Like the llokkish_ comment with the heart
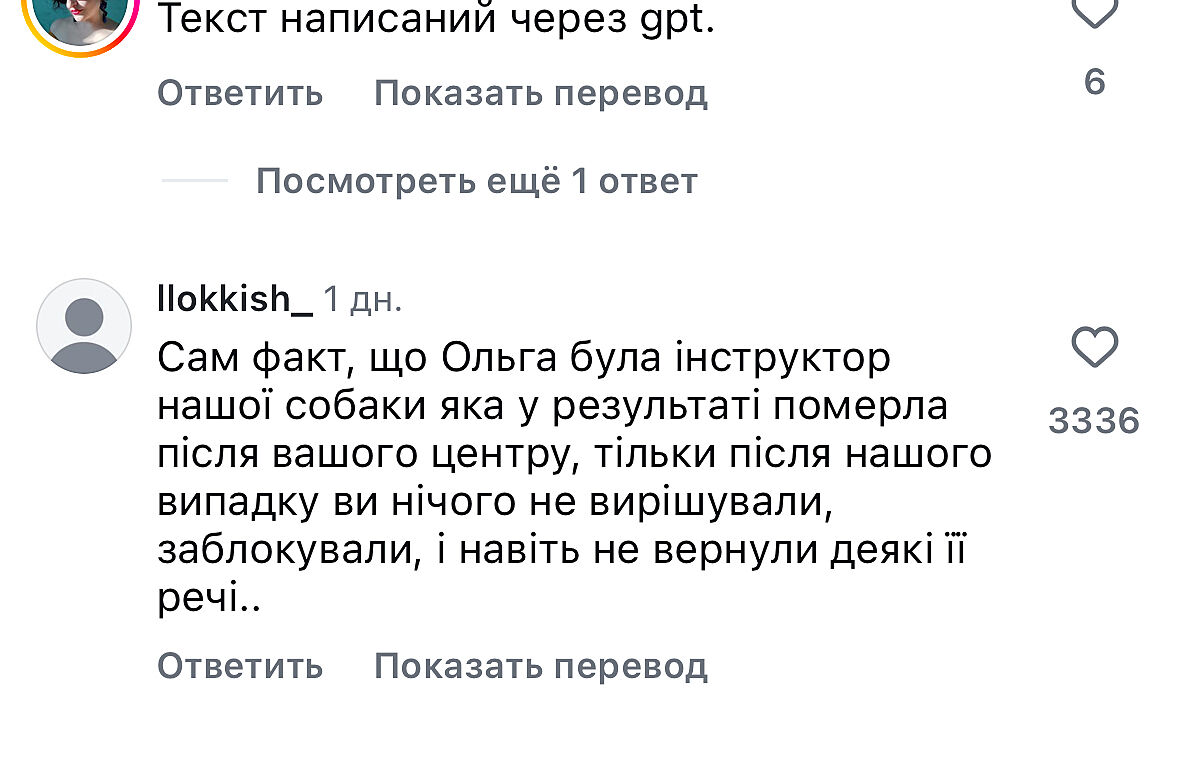 pyautogui.click(x=1094, y=349)
